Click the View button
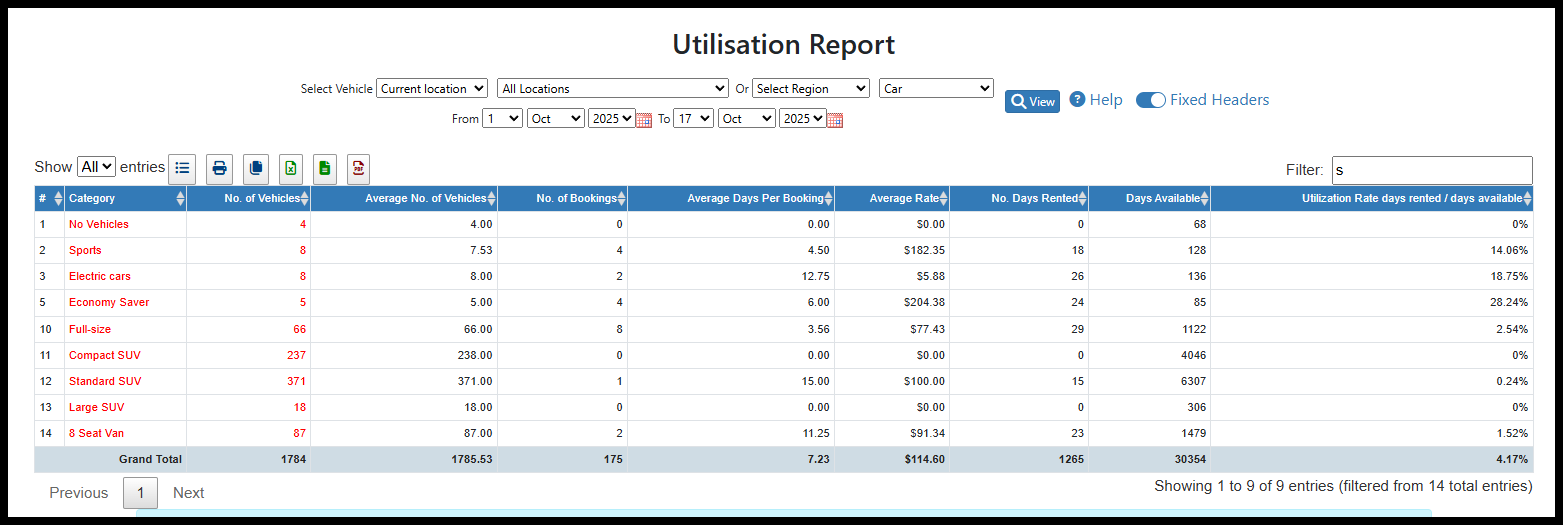 1032,101
